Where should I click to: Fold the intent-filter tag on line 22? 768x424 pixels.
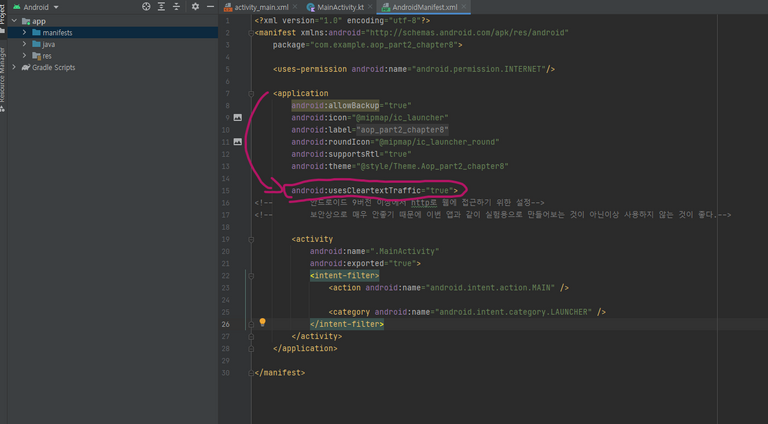tap(251, 276)
